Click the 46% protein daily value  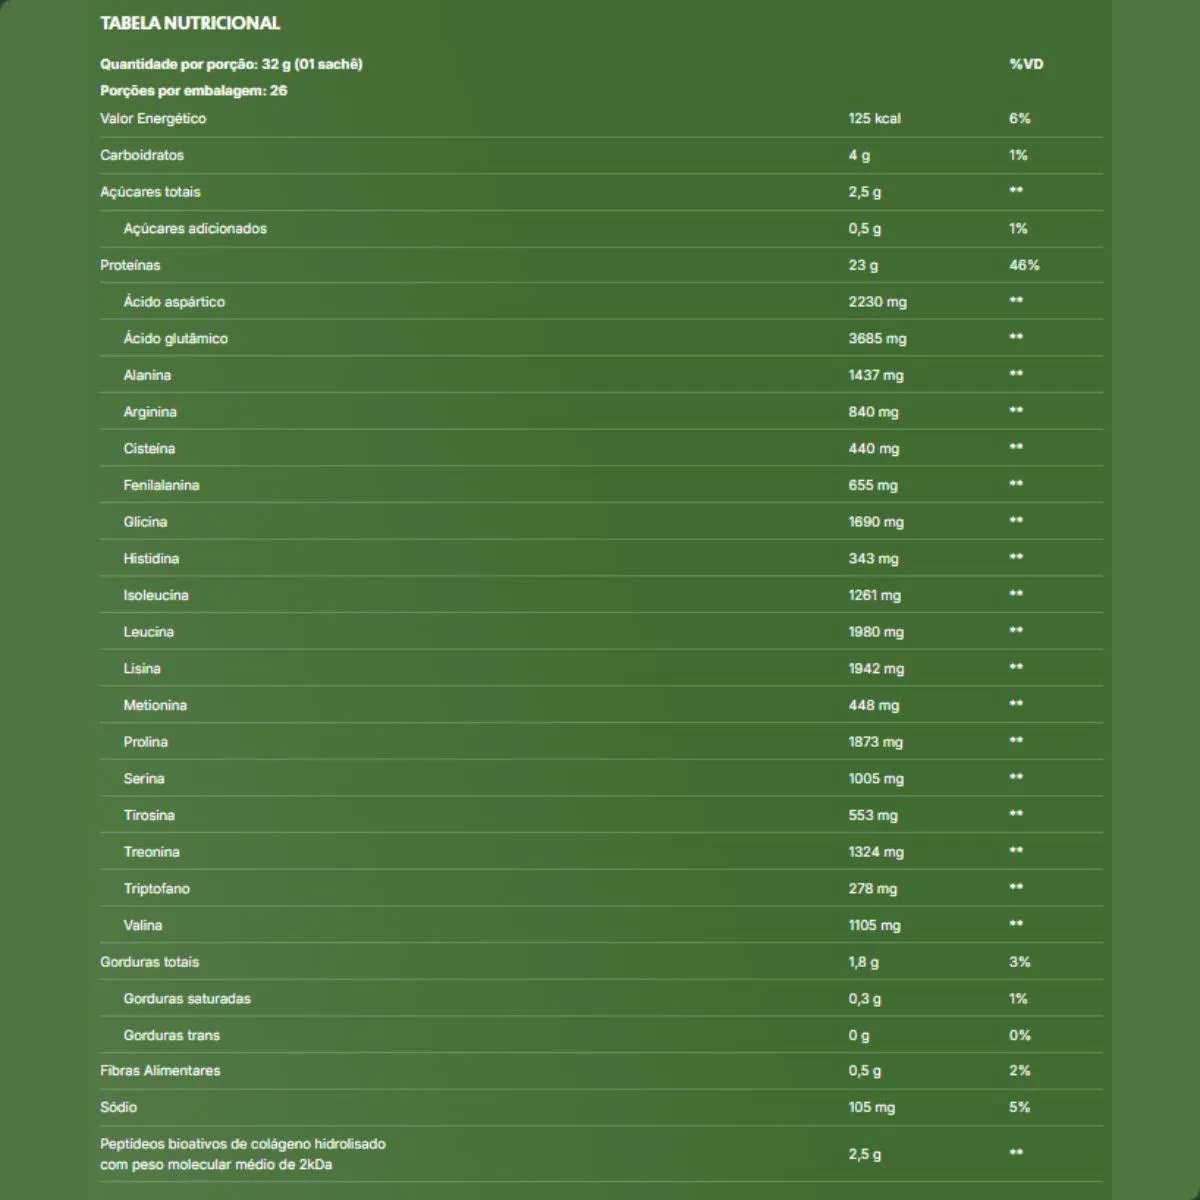coord(1024,265)
